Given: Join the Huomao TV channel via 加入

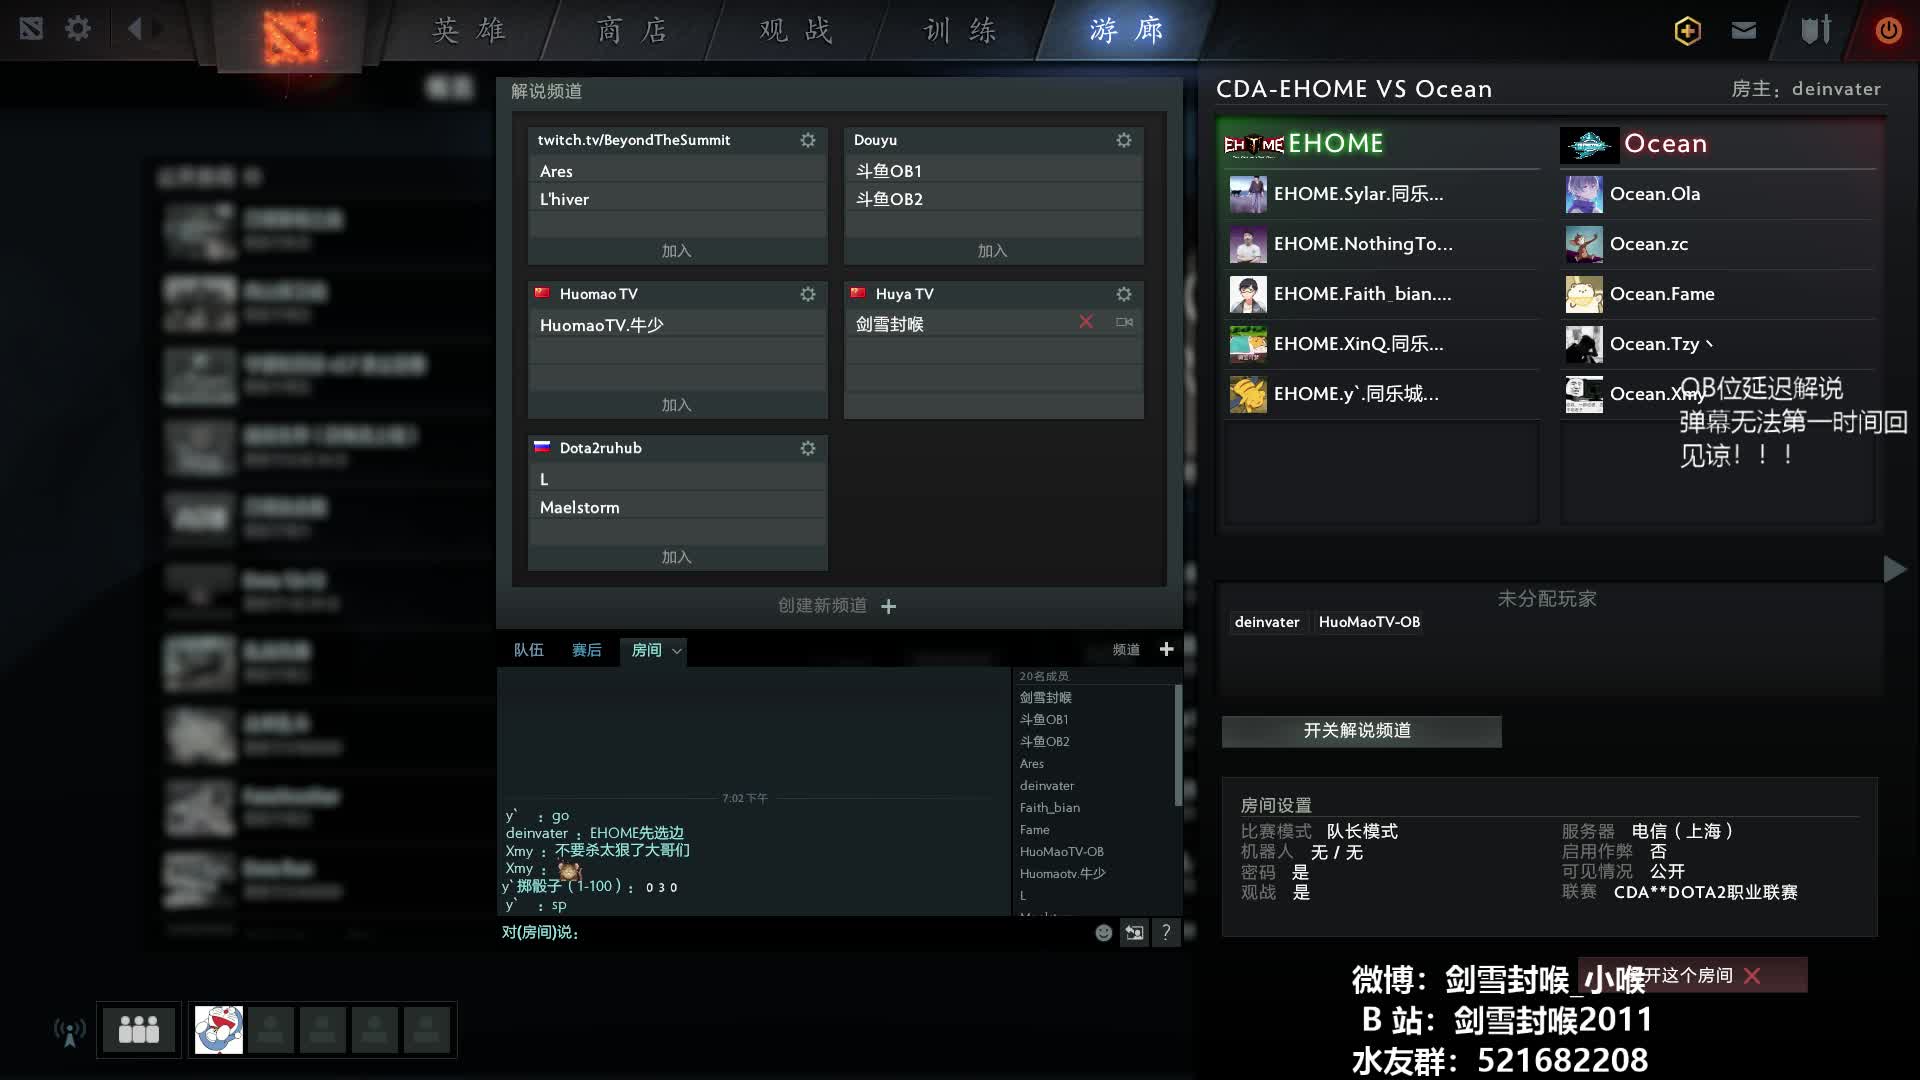Looking at the screenshot, I should [x=677, y=405].
